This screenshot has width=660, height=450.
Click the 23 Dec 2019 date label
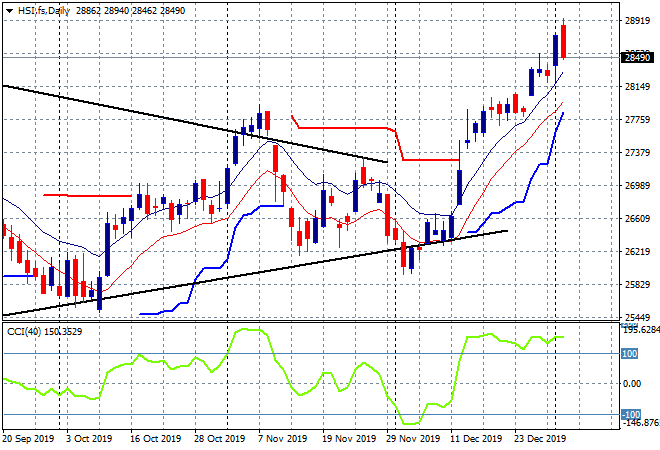(540, 439)
